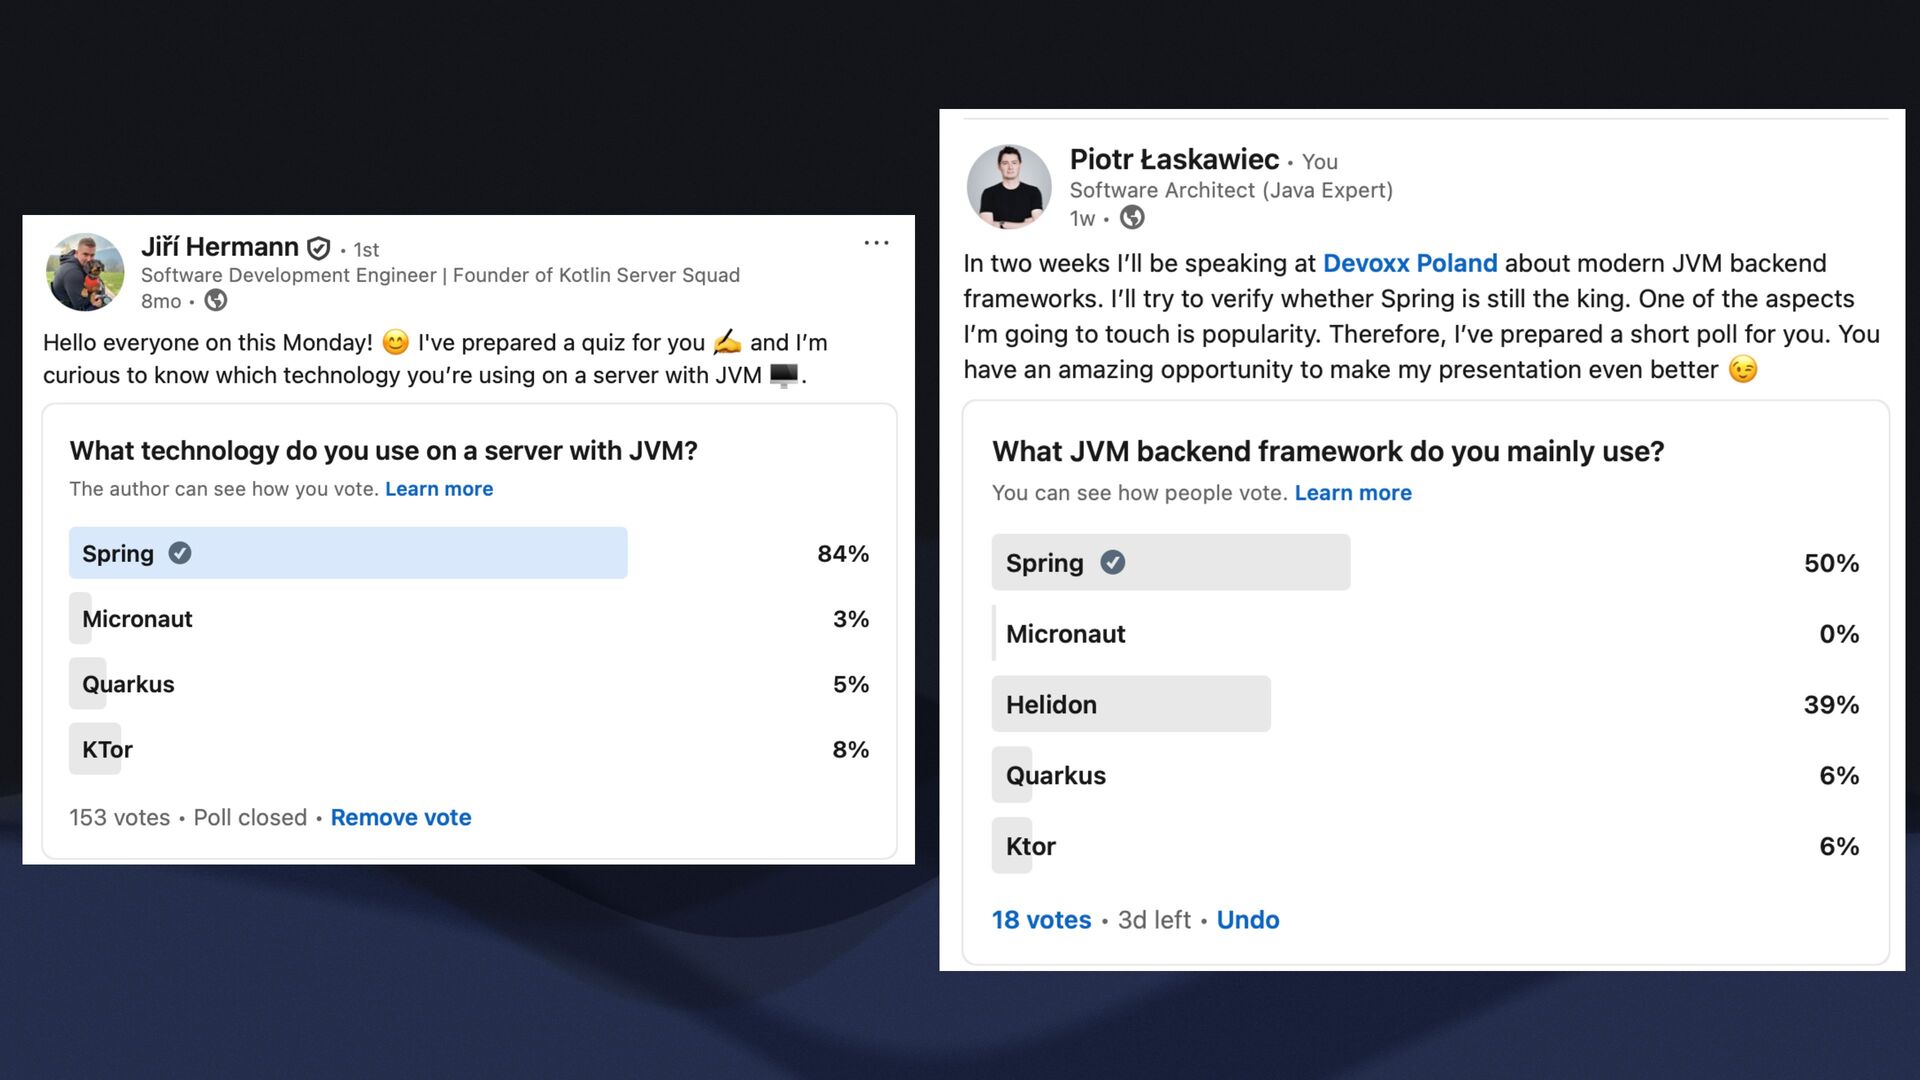Open Jiří Hermann's profile photo
1920x1080 pixels.
point(85,272)
